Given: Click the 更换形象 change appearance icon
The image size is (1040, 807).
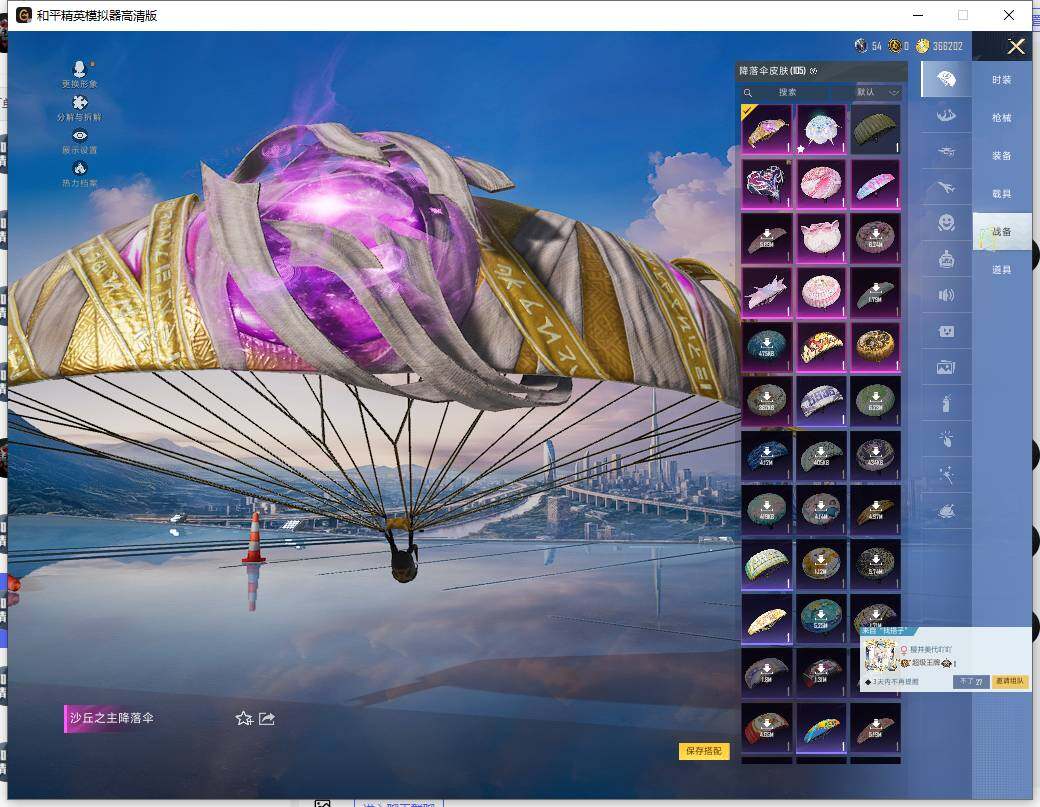Looking at the screenshot, I should 80,69.
